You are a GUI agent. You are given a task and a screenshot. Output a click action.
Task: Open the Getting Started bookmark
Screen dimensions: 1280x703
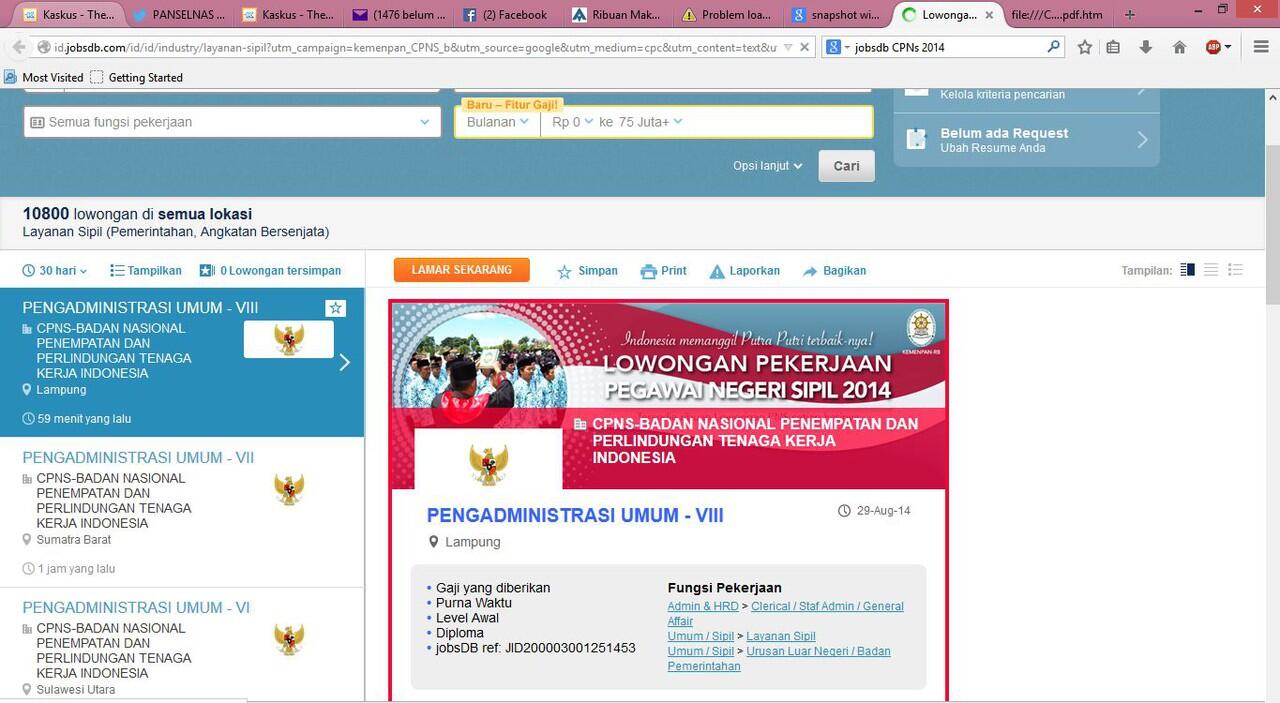(x=136, y=77)
